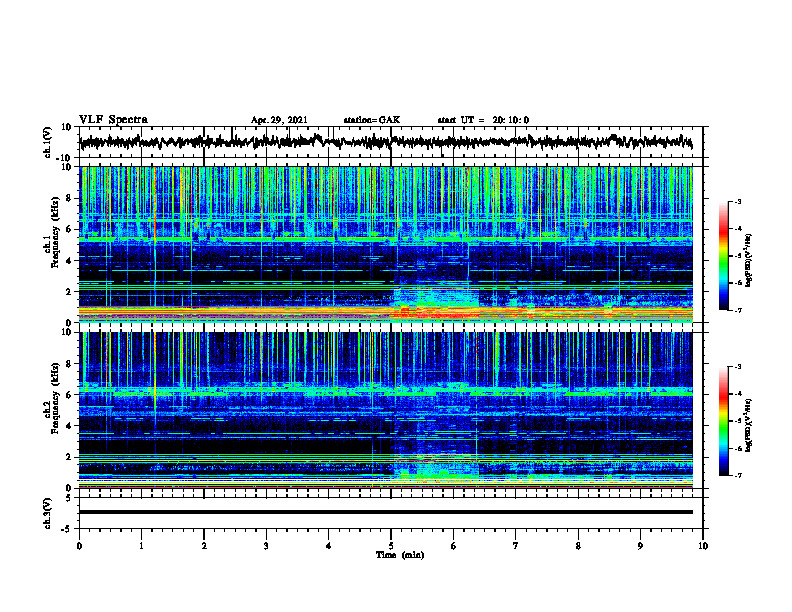Click the '-7' tick on the ch.1 colorbar

click(738, 310)
